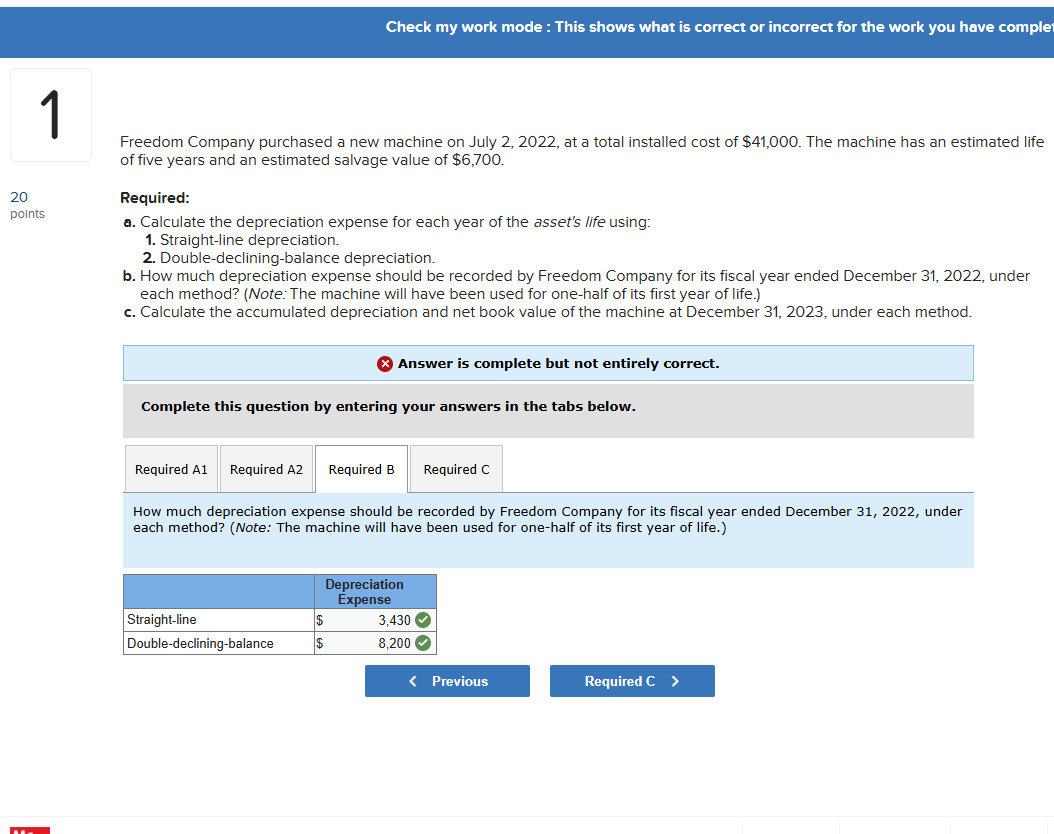Click the green checkmark beside Straight-line answer

pyautogui.click(x=421, y=620)
